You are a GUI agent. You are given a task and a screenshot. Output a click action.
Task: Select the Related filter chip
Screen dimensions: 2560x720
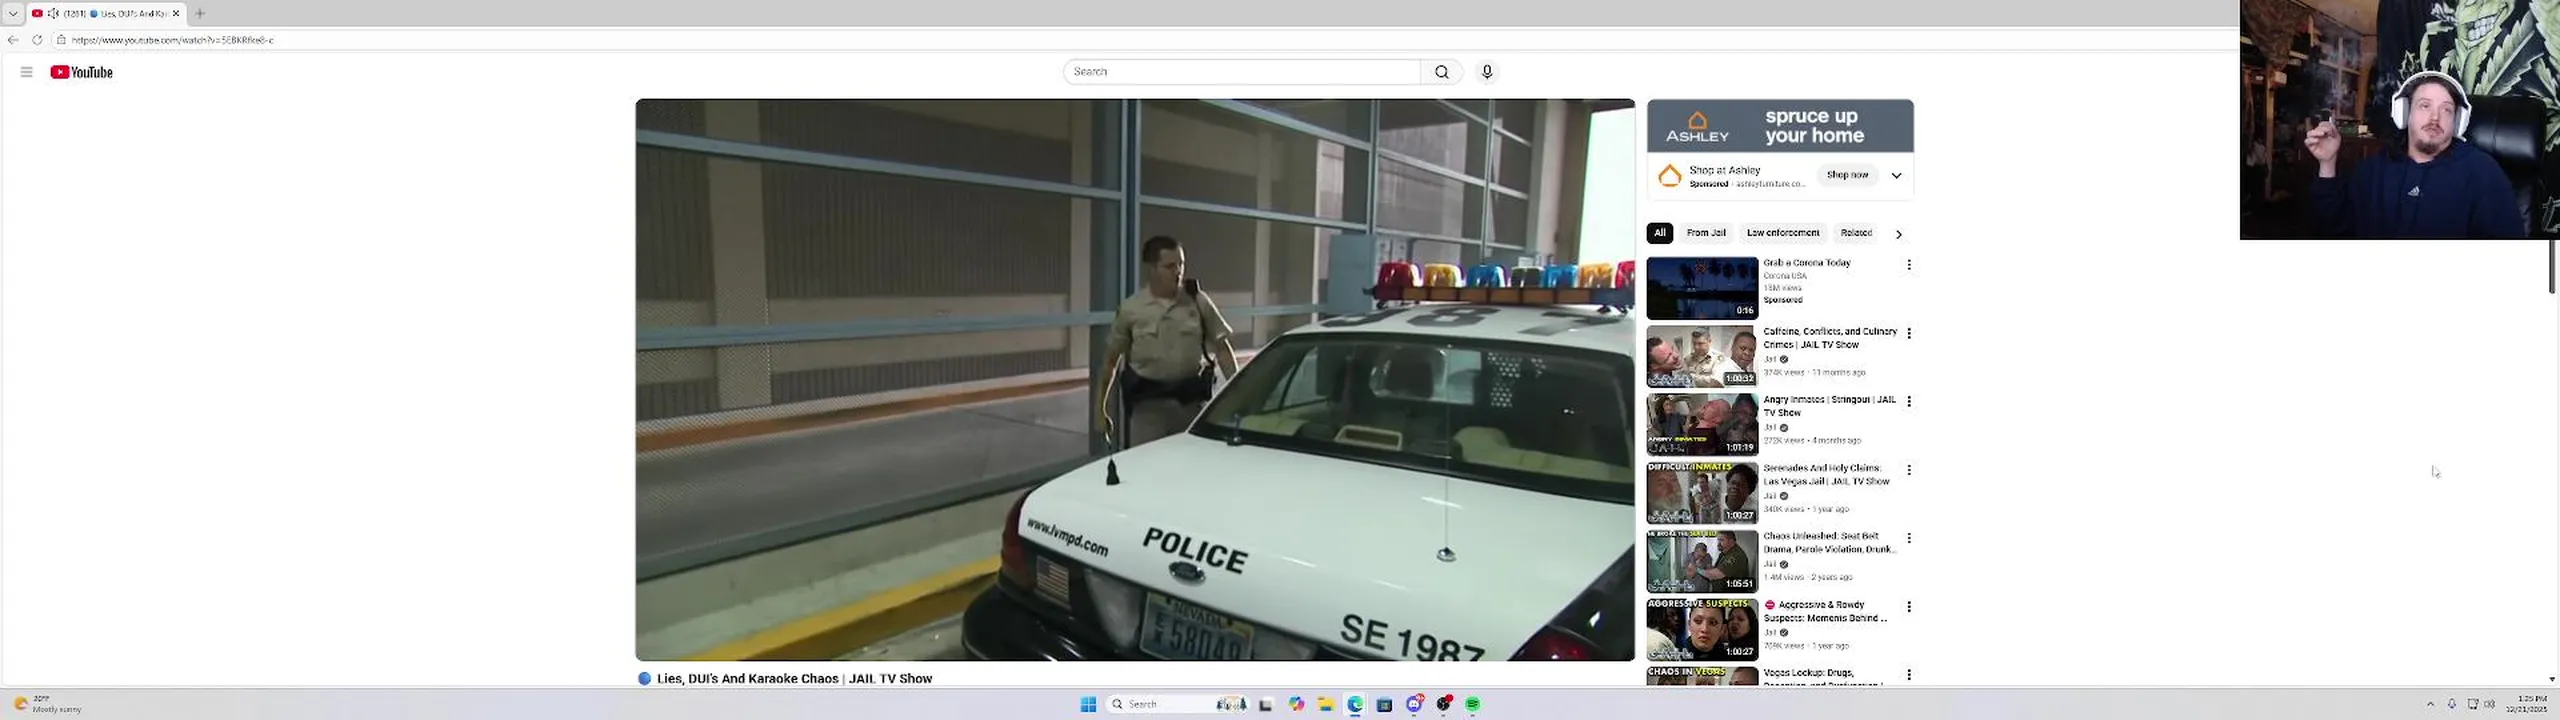[1856, 233]
